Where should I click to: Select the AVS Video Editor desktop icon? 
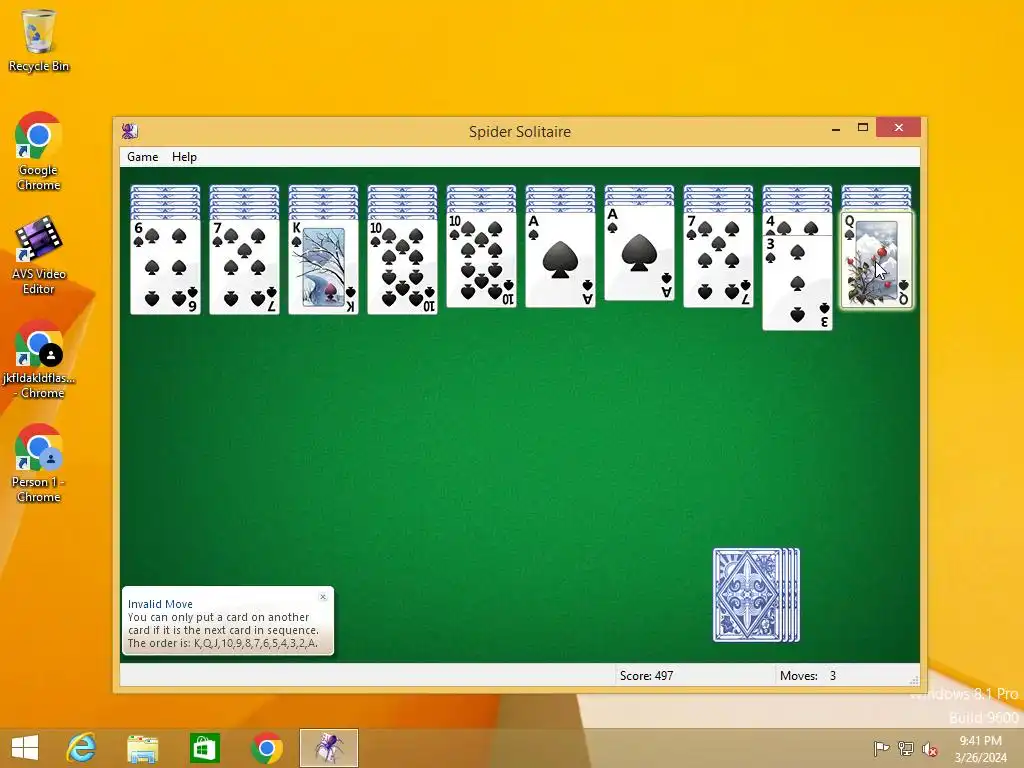click(x=39, y=255)
